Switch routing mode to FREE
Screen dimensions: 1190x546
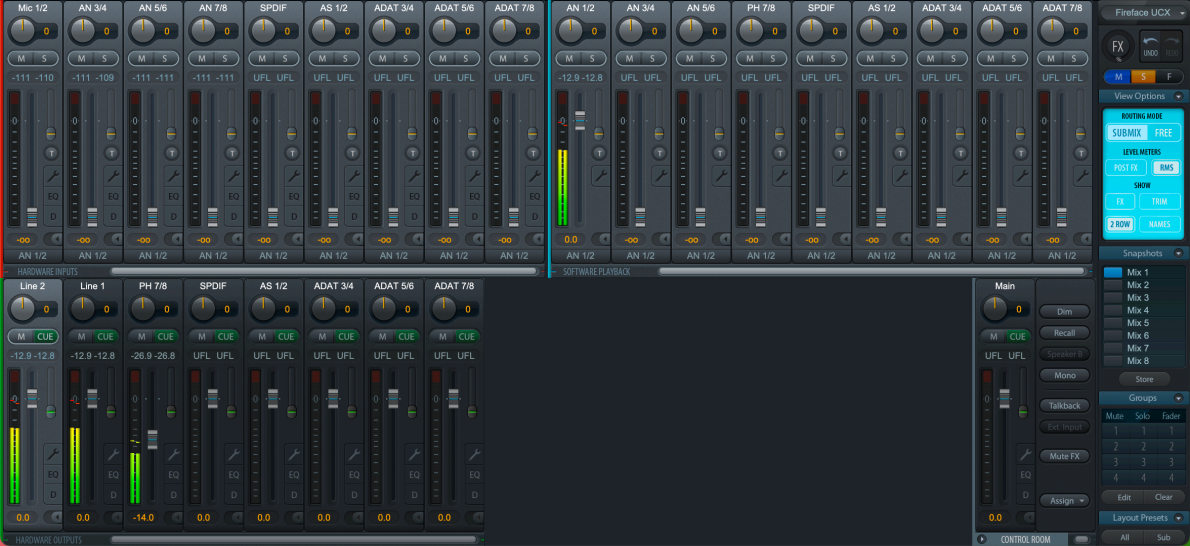pyautogui.click(x=1163, y=132)
